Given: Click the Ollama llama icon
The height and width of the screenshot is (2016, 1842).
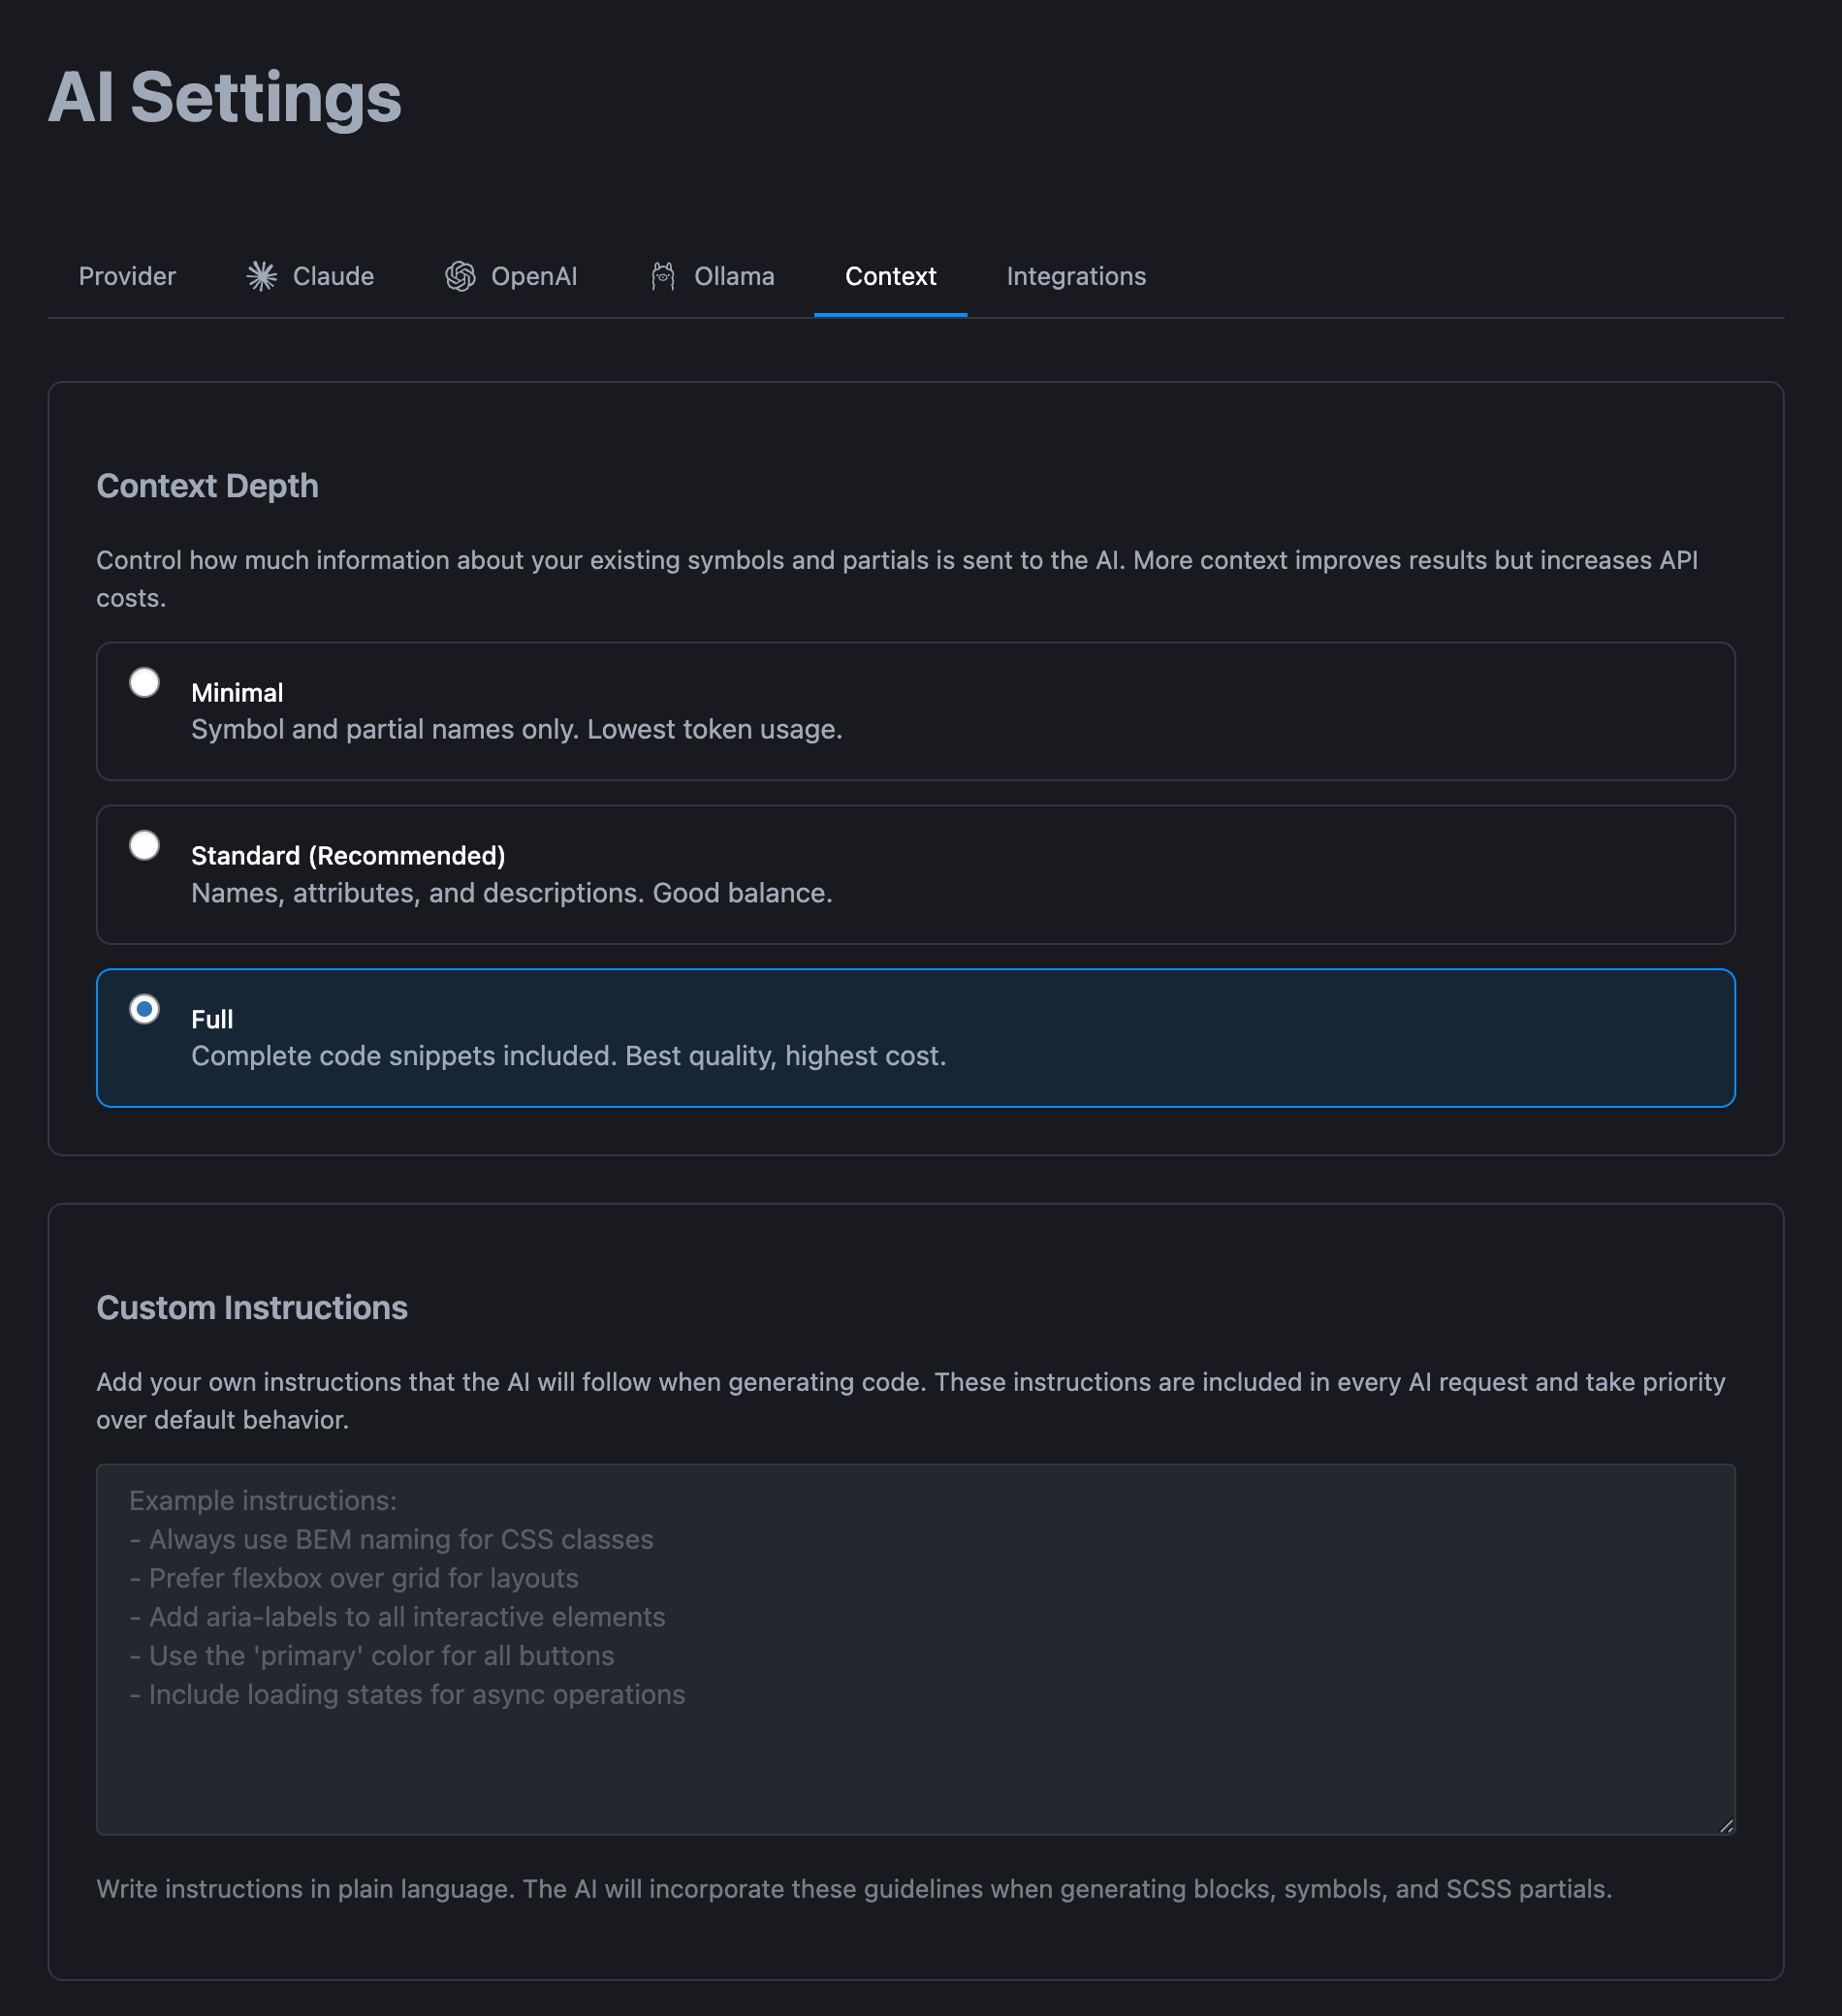Looking at the screenshot, I should coord(663,276).
